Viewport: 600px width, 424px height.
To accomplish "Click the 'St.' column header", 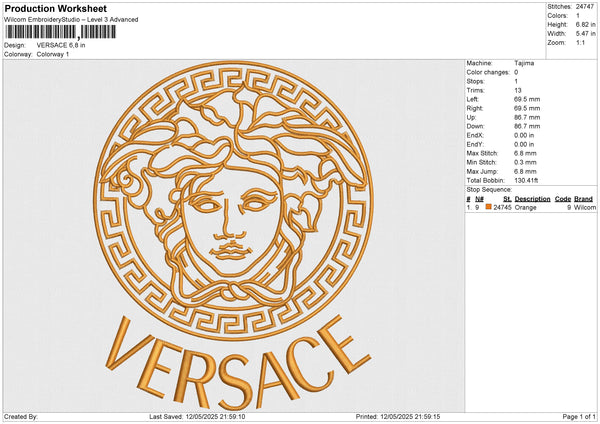I will pyautogui.click(x=507, y=199).
